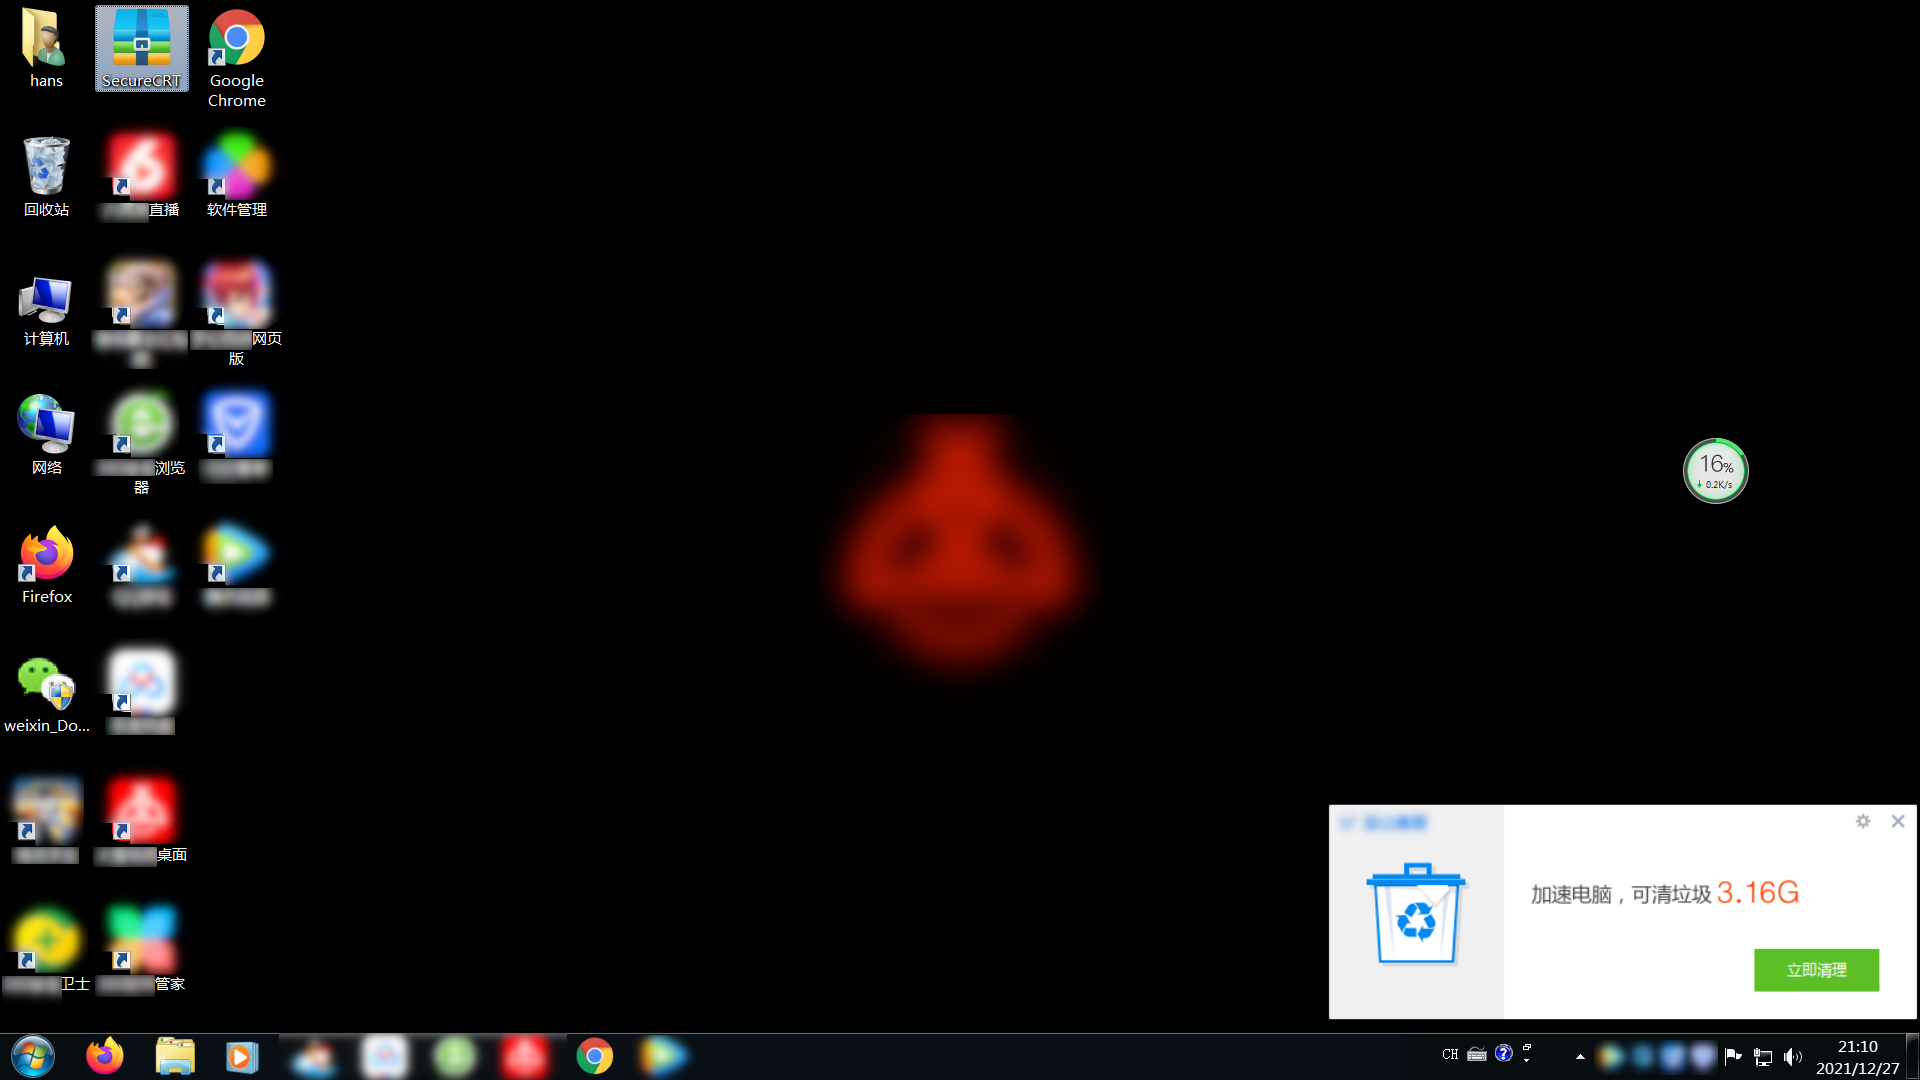Image resolution: width=1920 pixels, height=1080 pixels.
Task: Open hans user folder icon
Action: click(x=46, y=47)
